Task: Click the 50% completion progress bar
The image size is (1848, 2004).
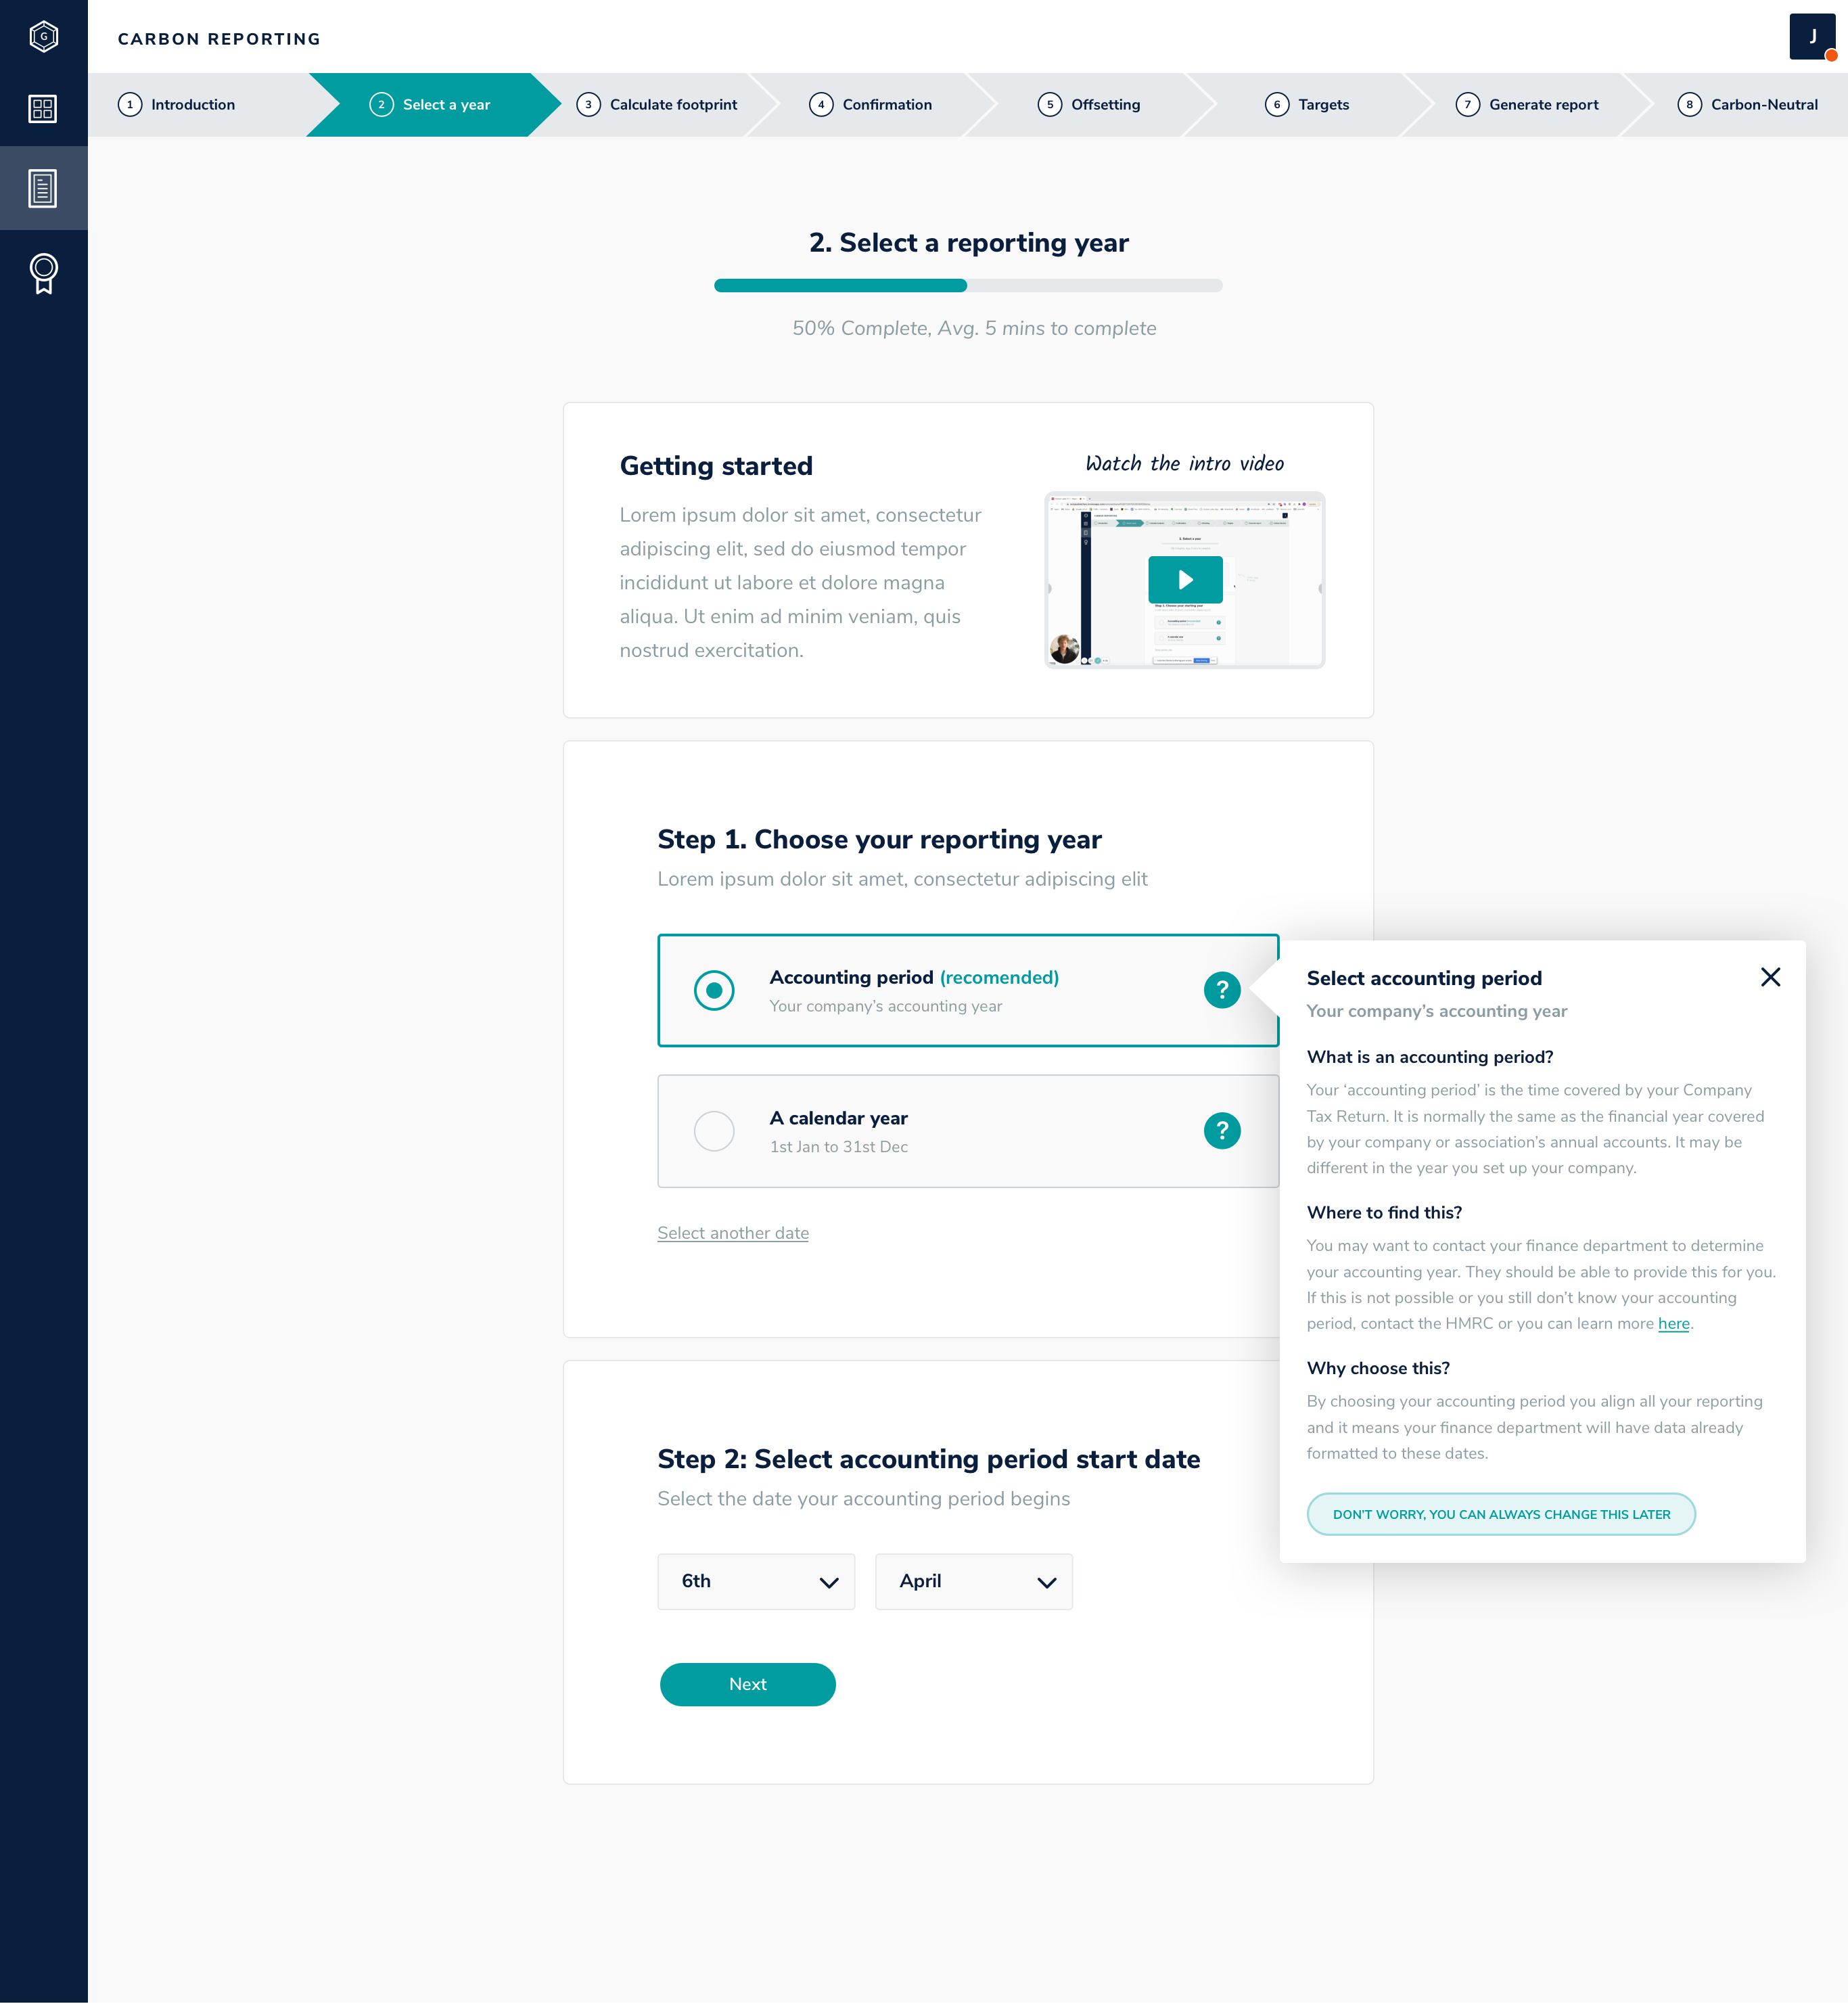Action: click(x=968, y=286)
